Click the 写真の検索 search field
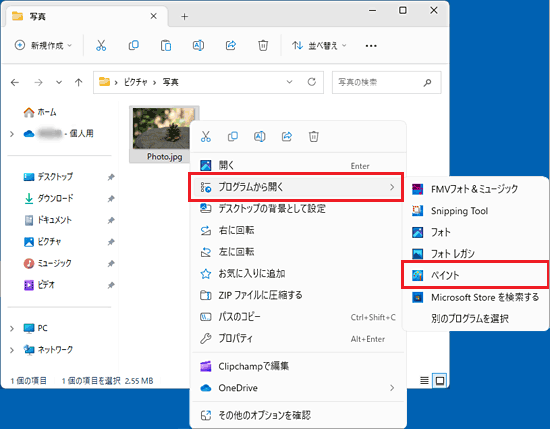Viewport: 550px width, 429px height. pos(386,82)
